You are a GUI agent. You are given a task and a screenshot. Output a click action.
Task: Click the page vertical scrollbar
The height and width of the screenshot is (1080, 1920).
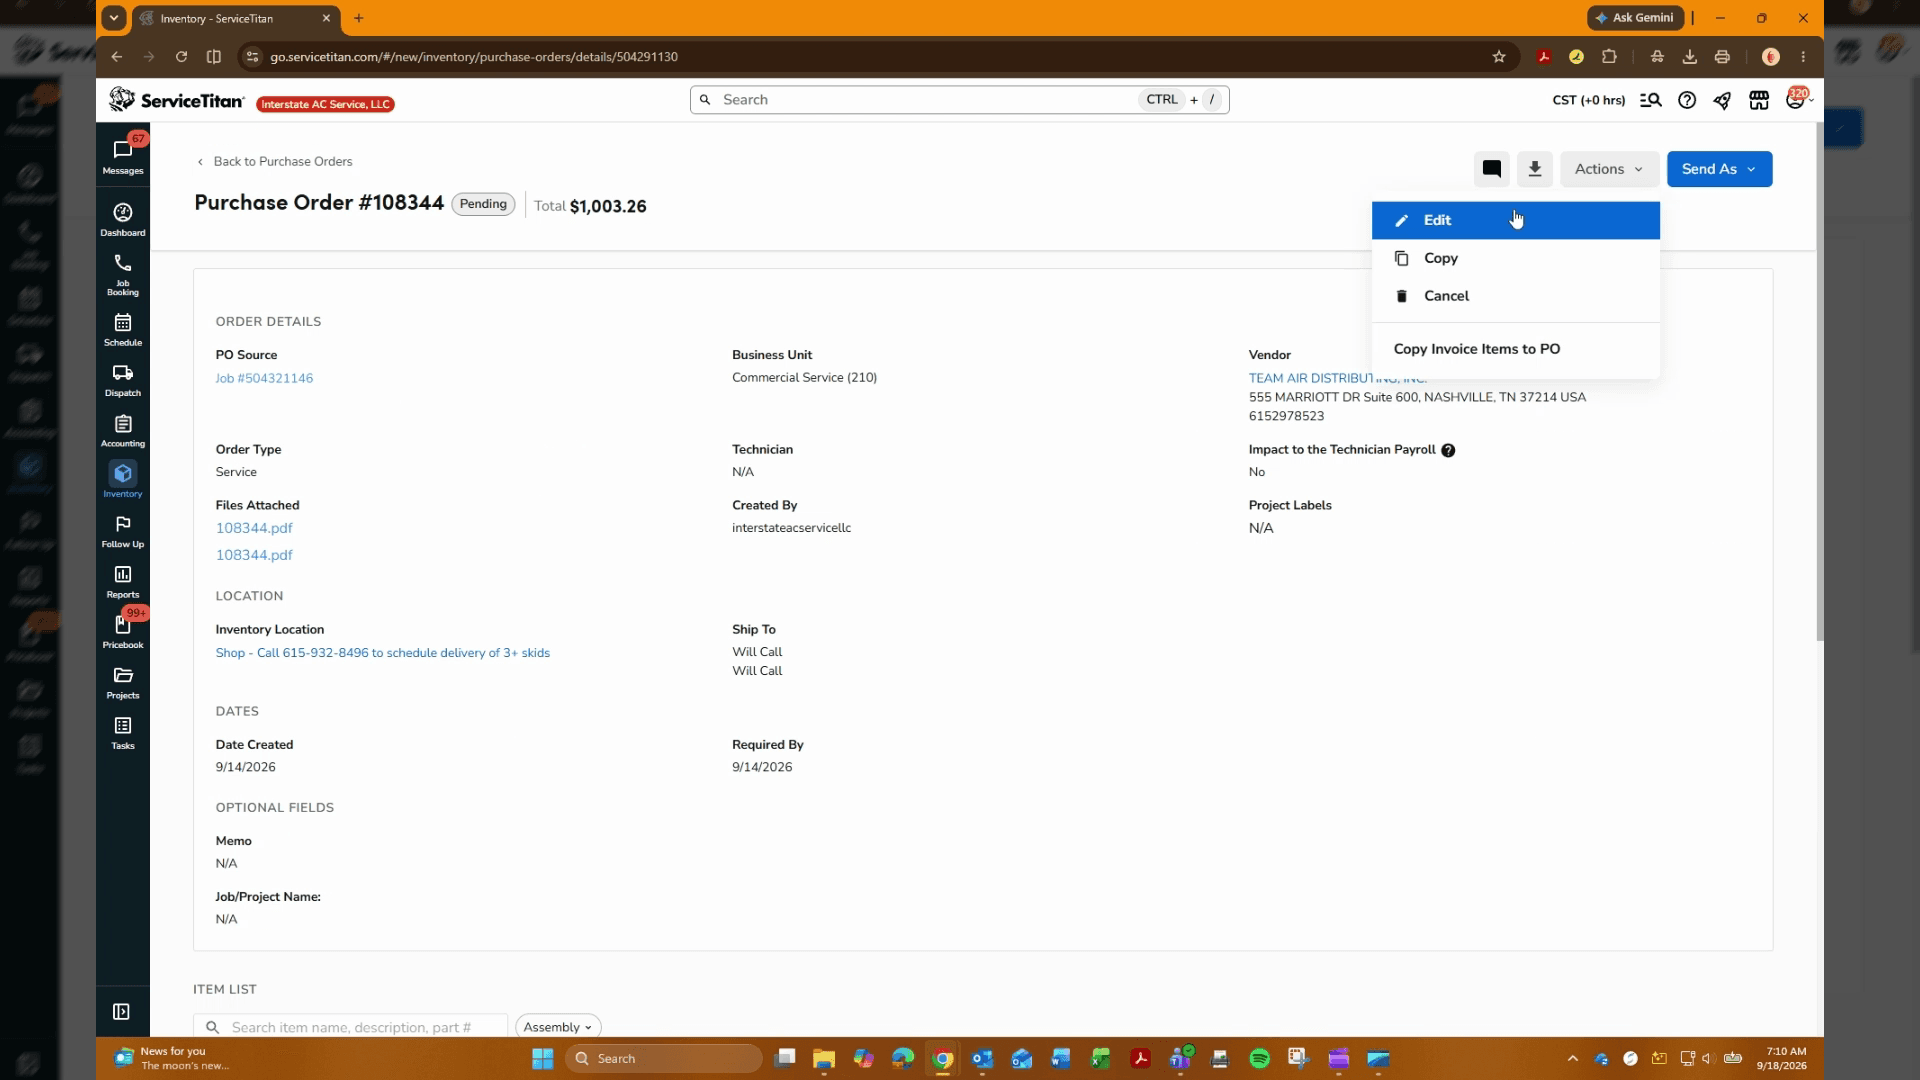point(1819,380)
